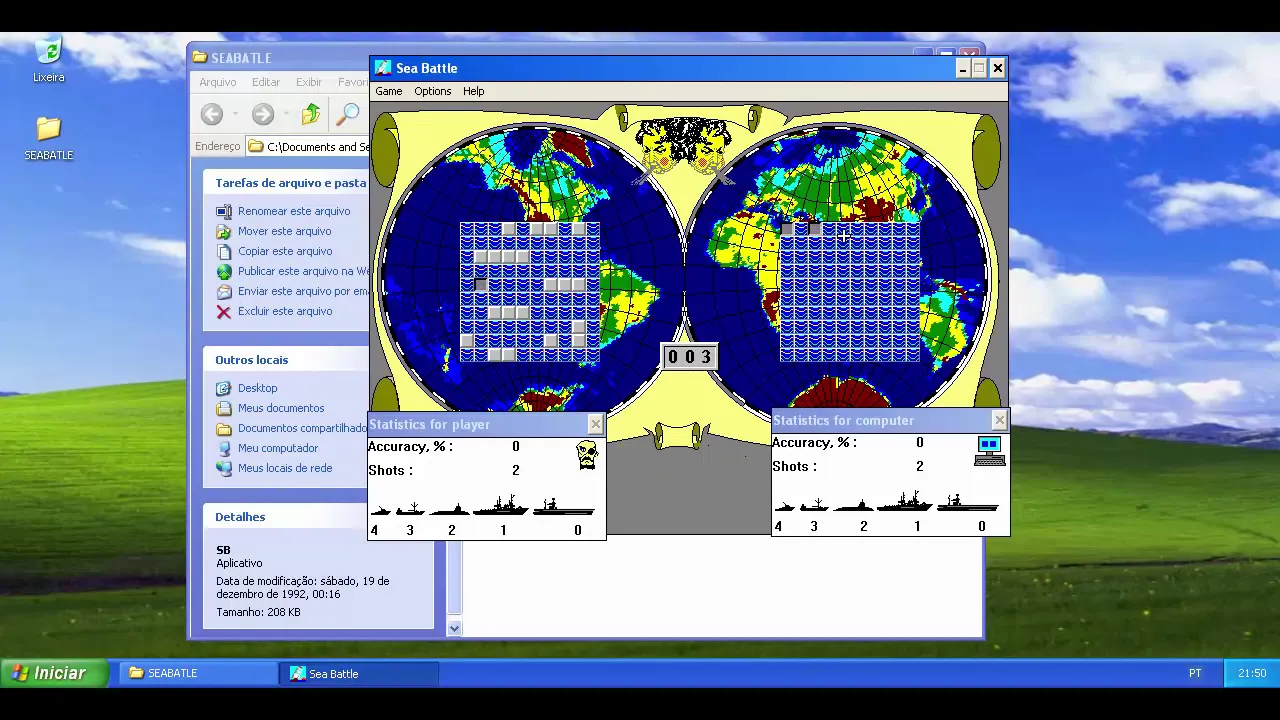Open the Help menu
The height and width of the screenshot is (720, 1280).
pyautogui.click(x=473, y=91)
